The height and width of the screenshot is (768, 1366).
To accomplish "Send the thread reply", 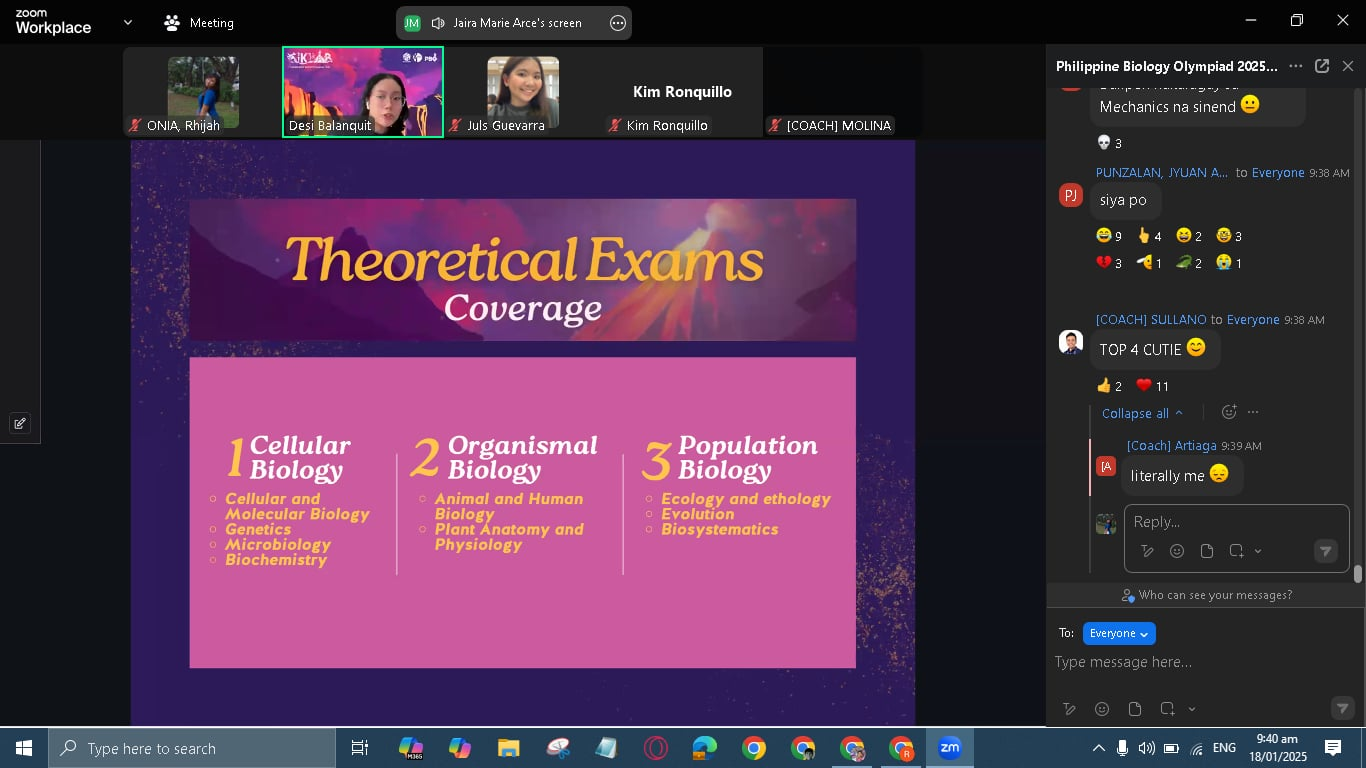I will pyautogui.click(x=1326, y=551).
